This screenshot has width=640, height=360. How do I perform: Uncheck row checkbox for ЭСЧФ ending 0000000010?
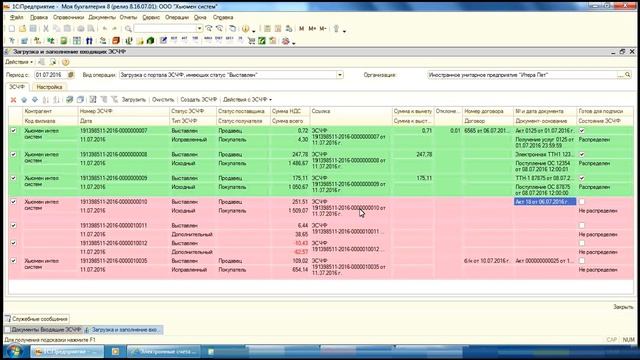[x=13, y=202]
